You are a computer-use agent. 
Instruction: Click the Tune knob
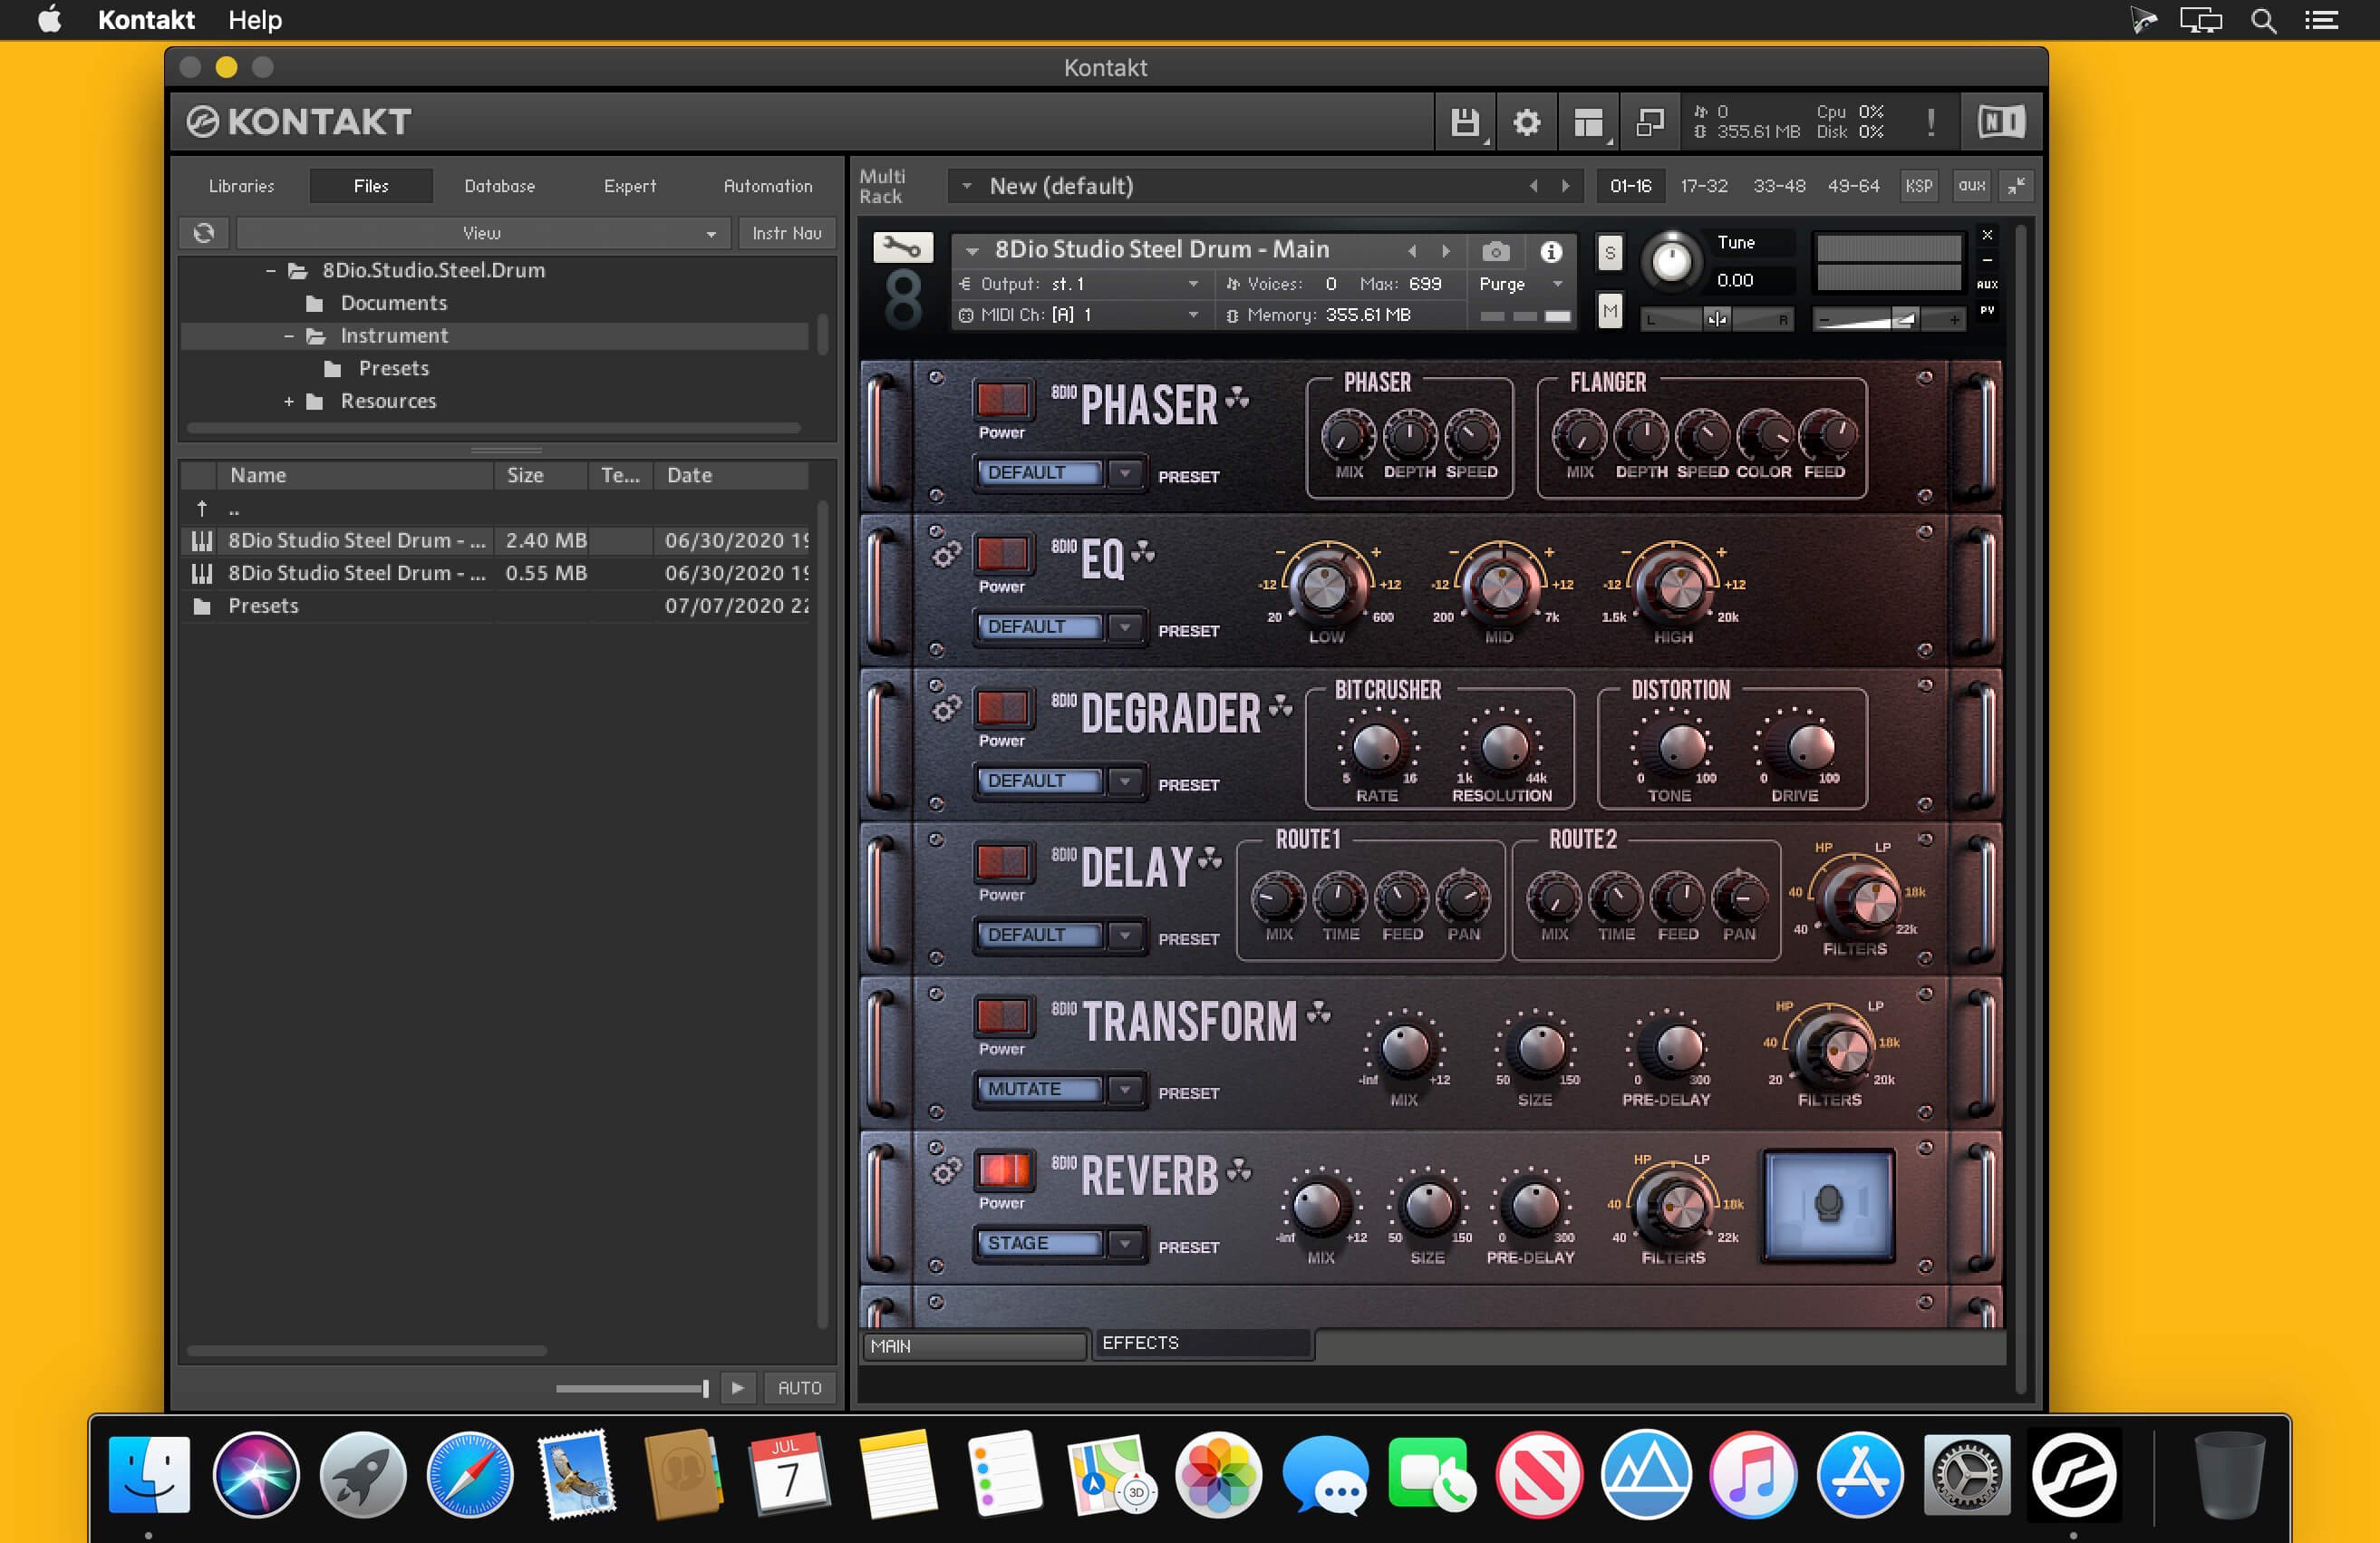pos(1671,262)
